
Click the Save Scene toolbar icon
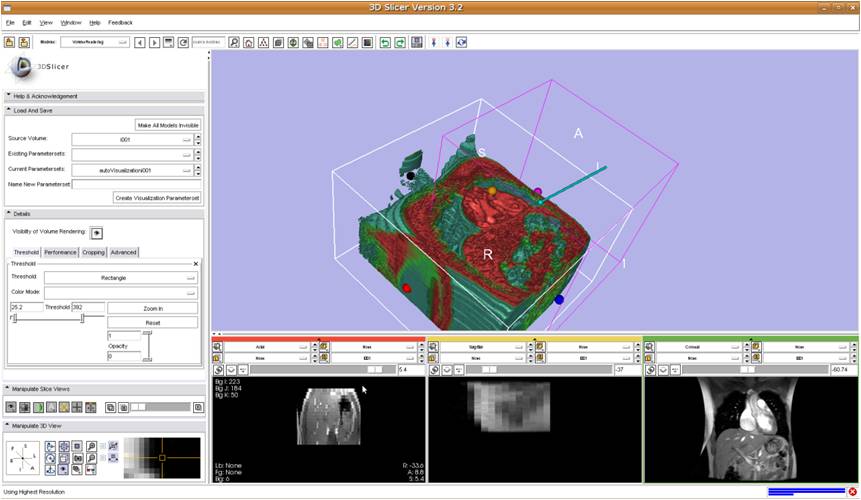[24, 42]
